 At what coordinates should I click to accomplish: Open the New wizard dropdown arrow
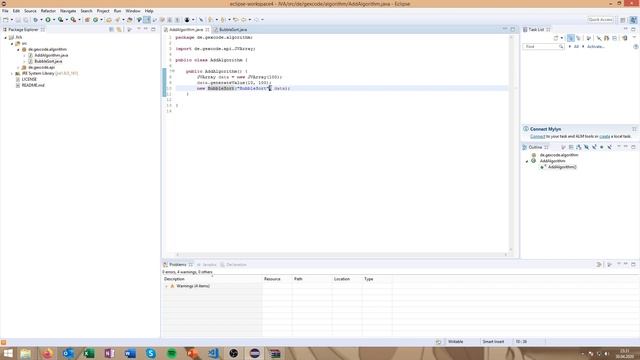(11, 20)
